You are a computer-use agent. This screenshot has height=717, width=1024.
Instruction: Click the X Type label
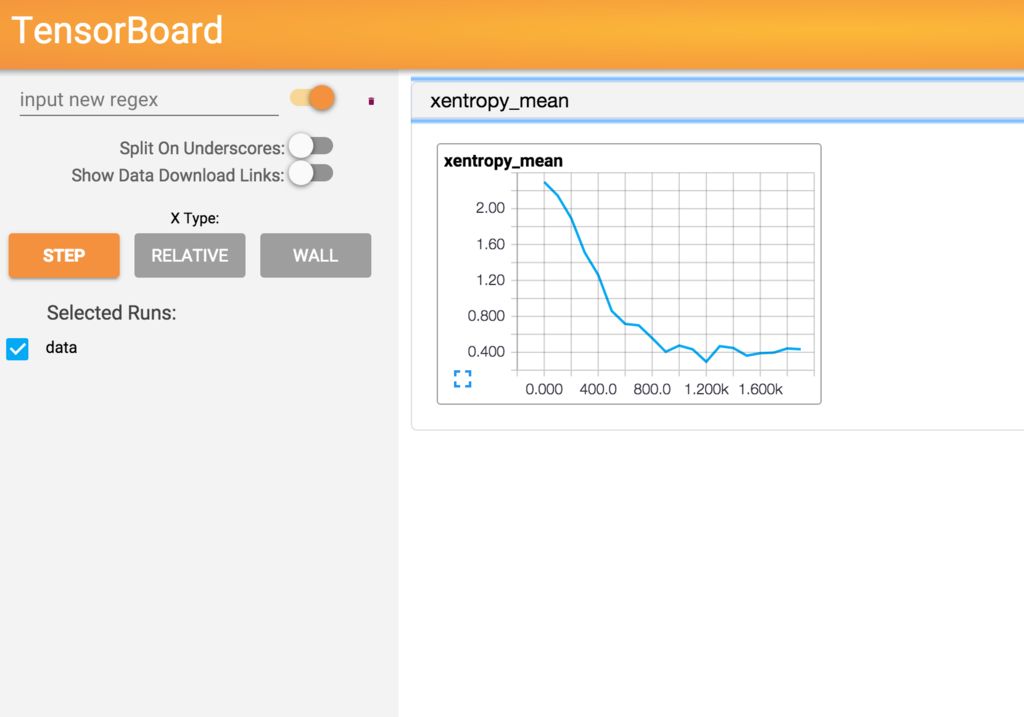pos(195,218)
